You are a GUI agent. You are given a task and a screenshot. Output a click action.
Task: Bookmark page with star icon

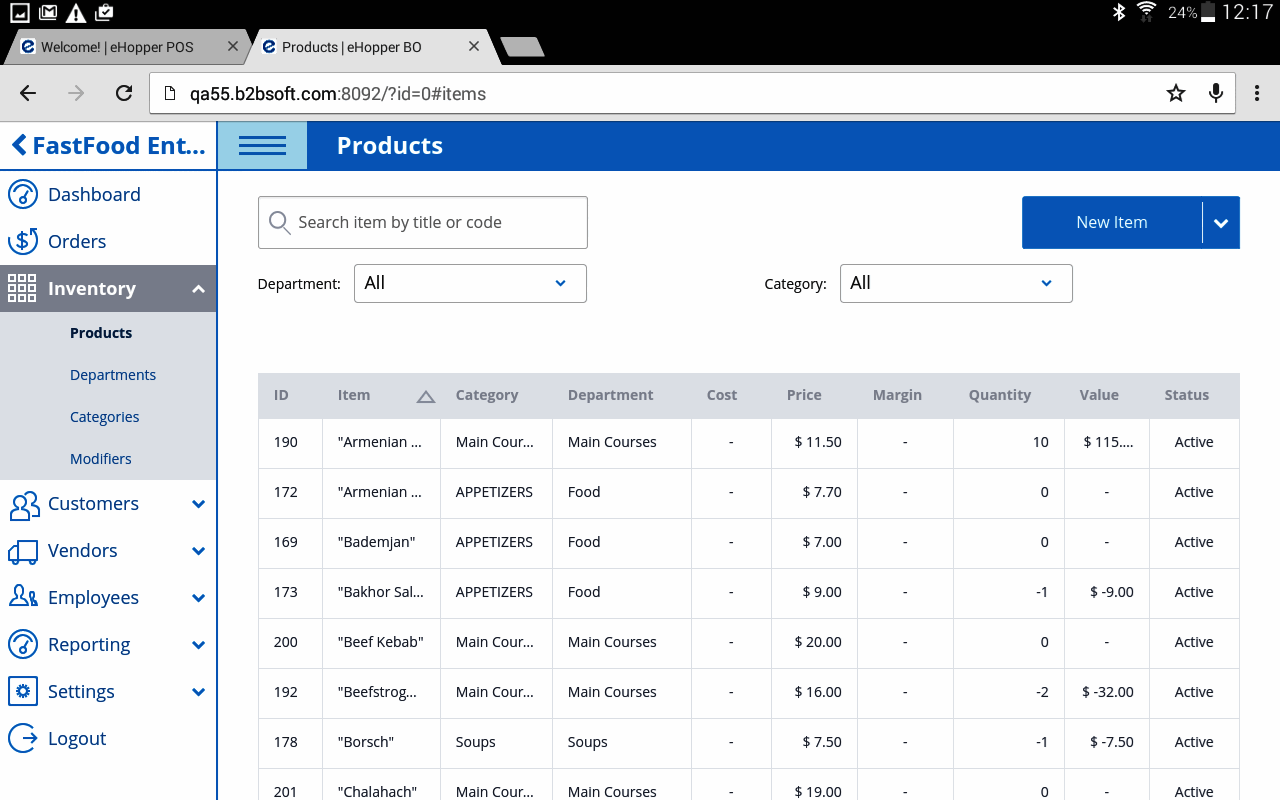point(1176,93)
